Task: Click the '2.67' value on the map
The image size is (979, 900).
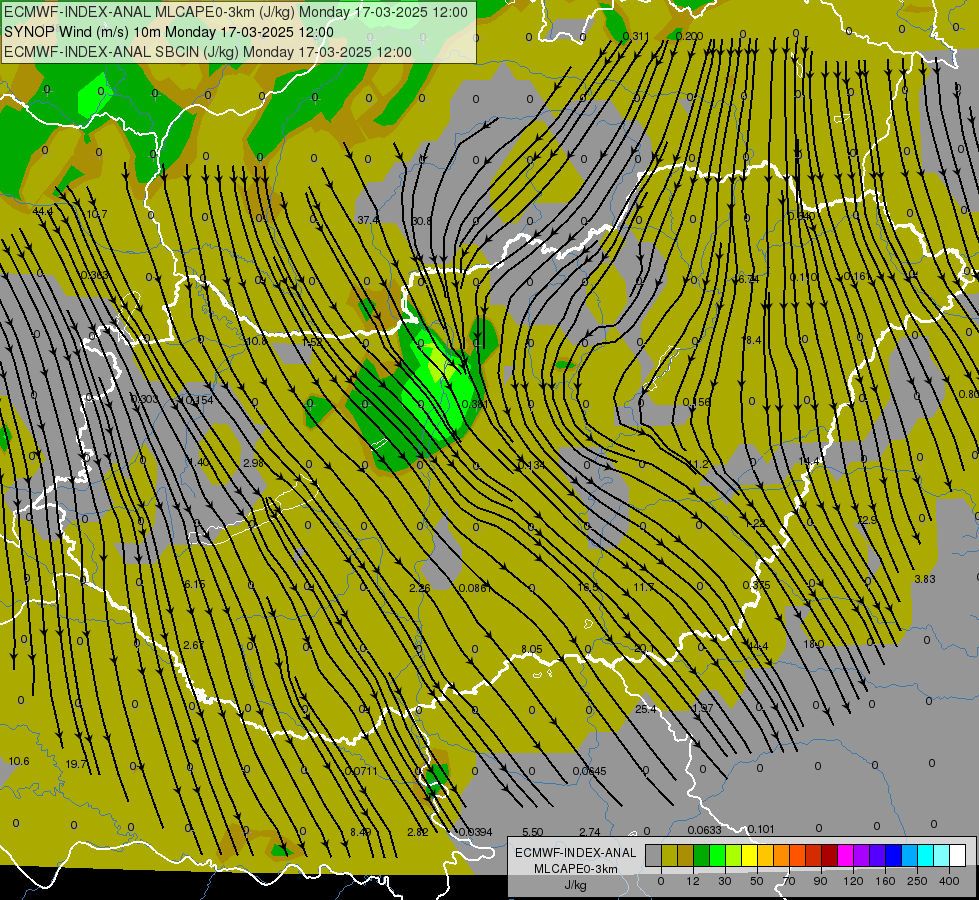Action: coord(194,645)
